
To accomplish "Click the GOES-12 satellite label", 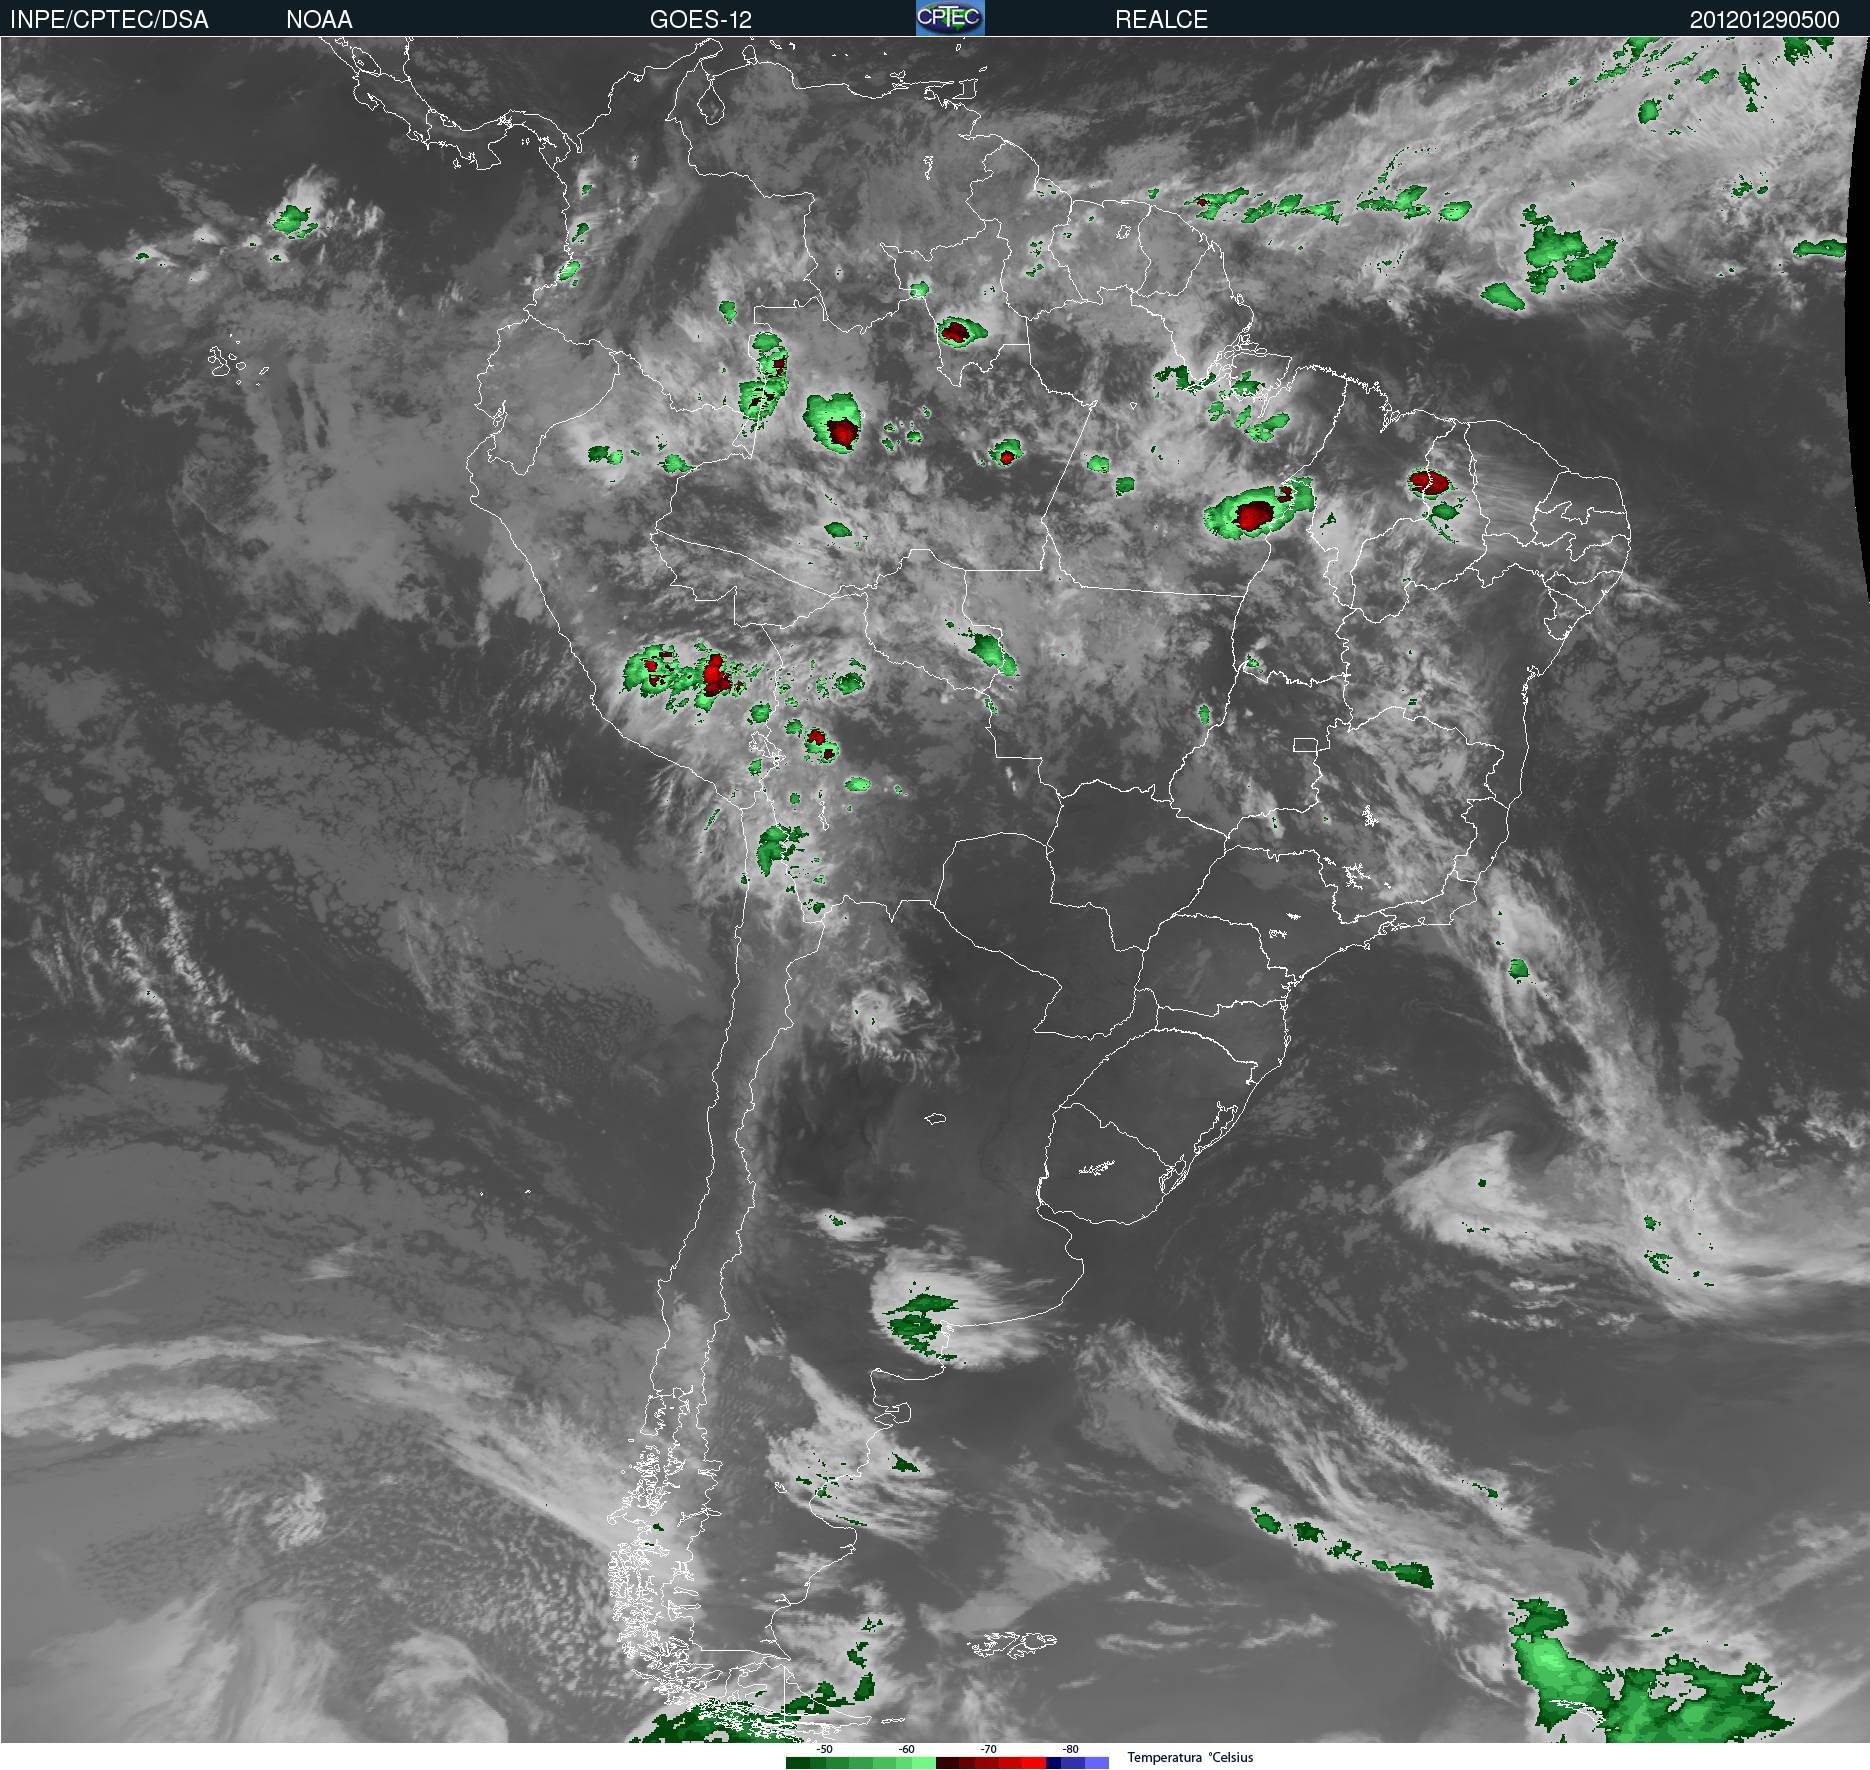I will click(x=700, y=19).
